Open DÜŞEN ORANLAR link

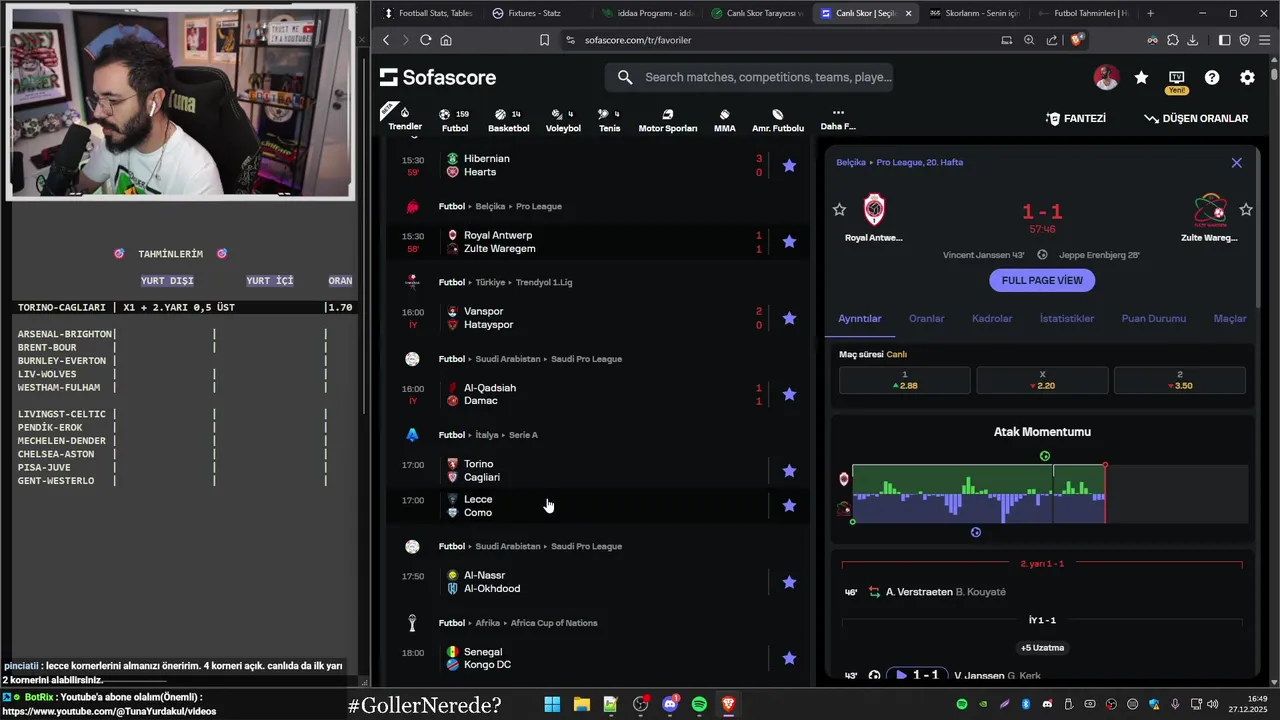(x=1196, y=118)
